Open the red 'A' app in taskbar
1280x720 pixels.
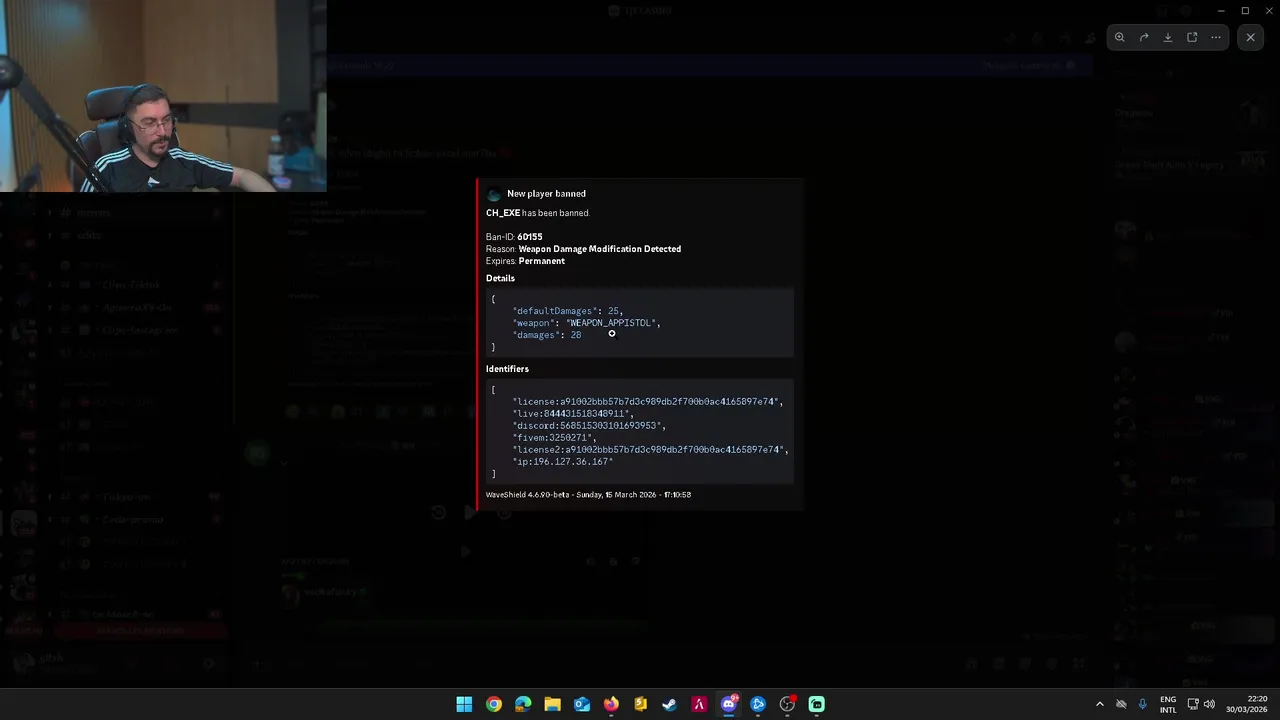[699, 704]
